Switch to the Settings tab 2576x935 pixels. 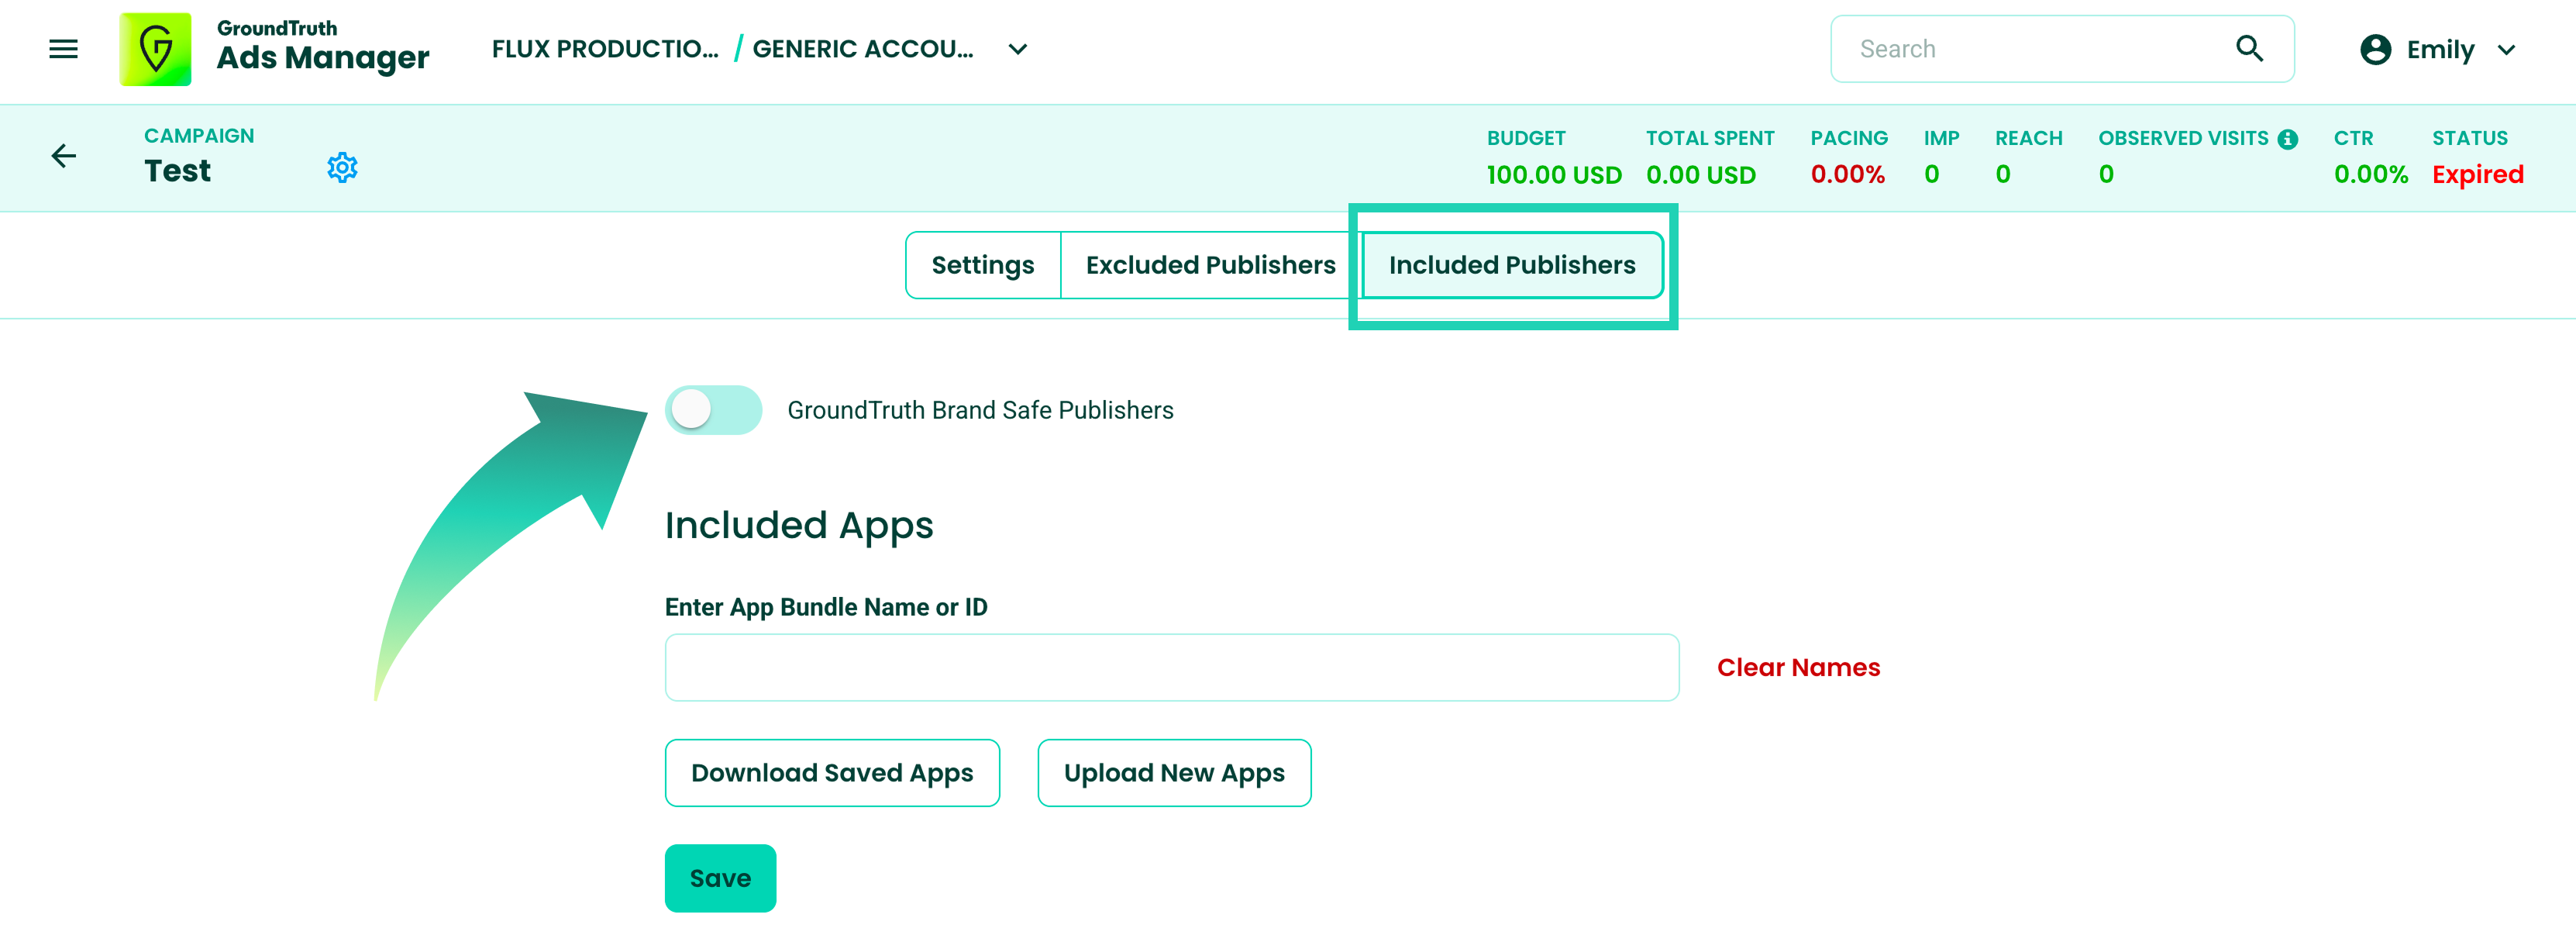[982, 265]
